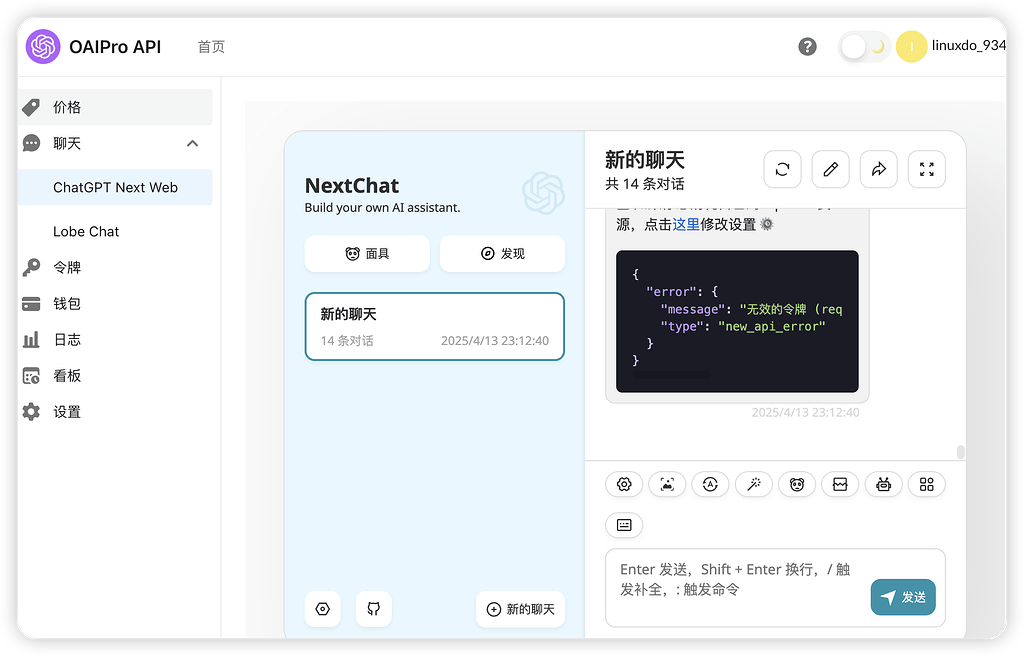Click the 聊天 chat bubble sidebar icon
The height and width of the screenshot is (656, 1024).
[x=31, y=143]
